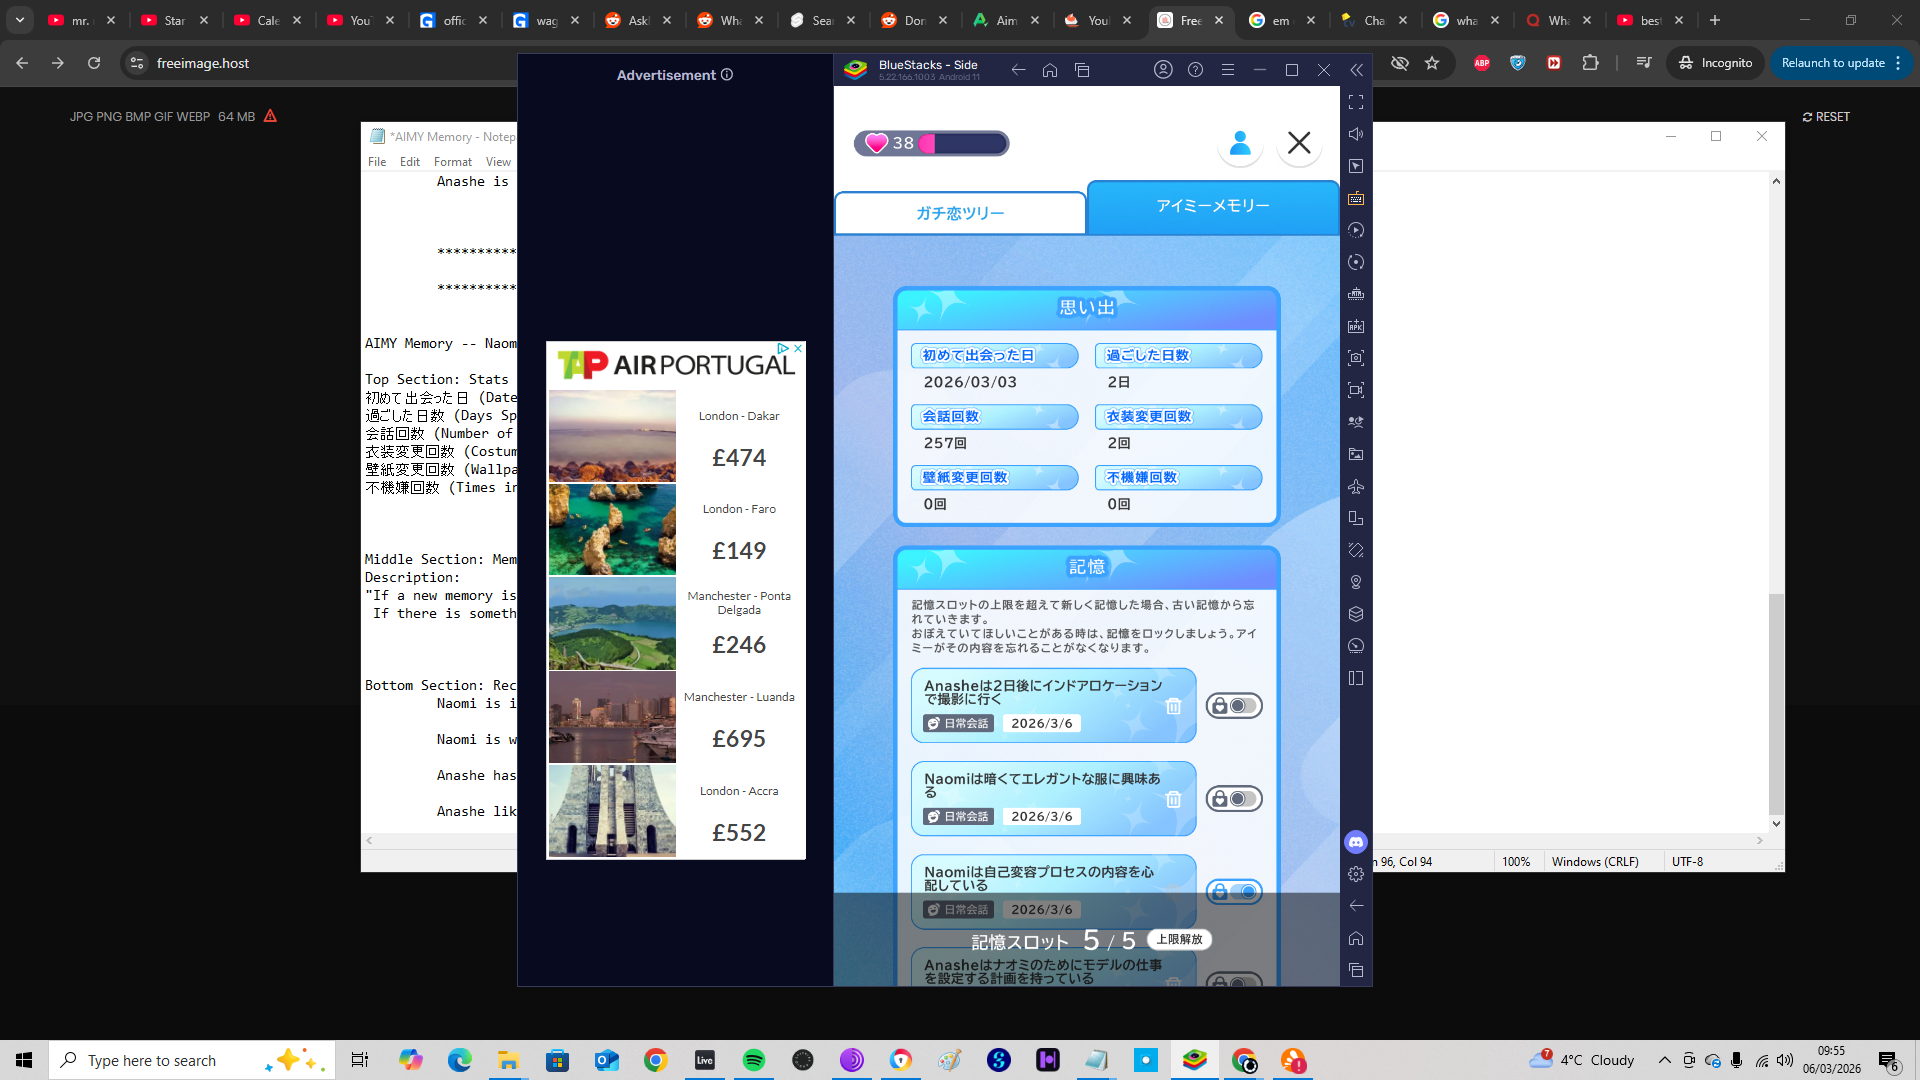Close the AIMY memory screen with X
Image resolution: width=1920 pixels, height=1080 pixels.
(x=1299, y=143)
